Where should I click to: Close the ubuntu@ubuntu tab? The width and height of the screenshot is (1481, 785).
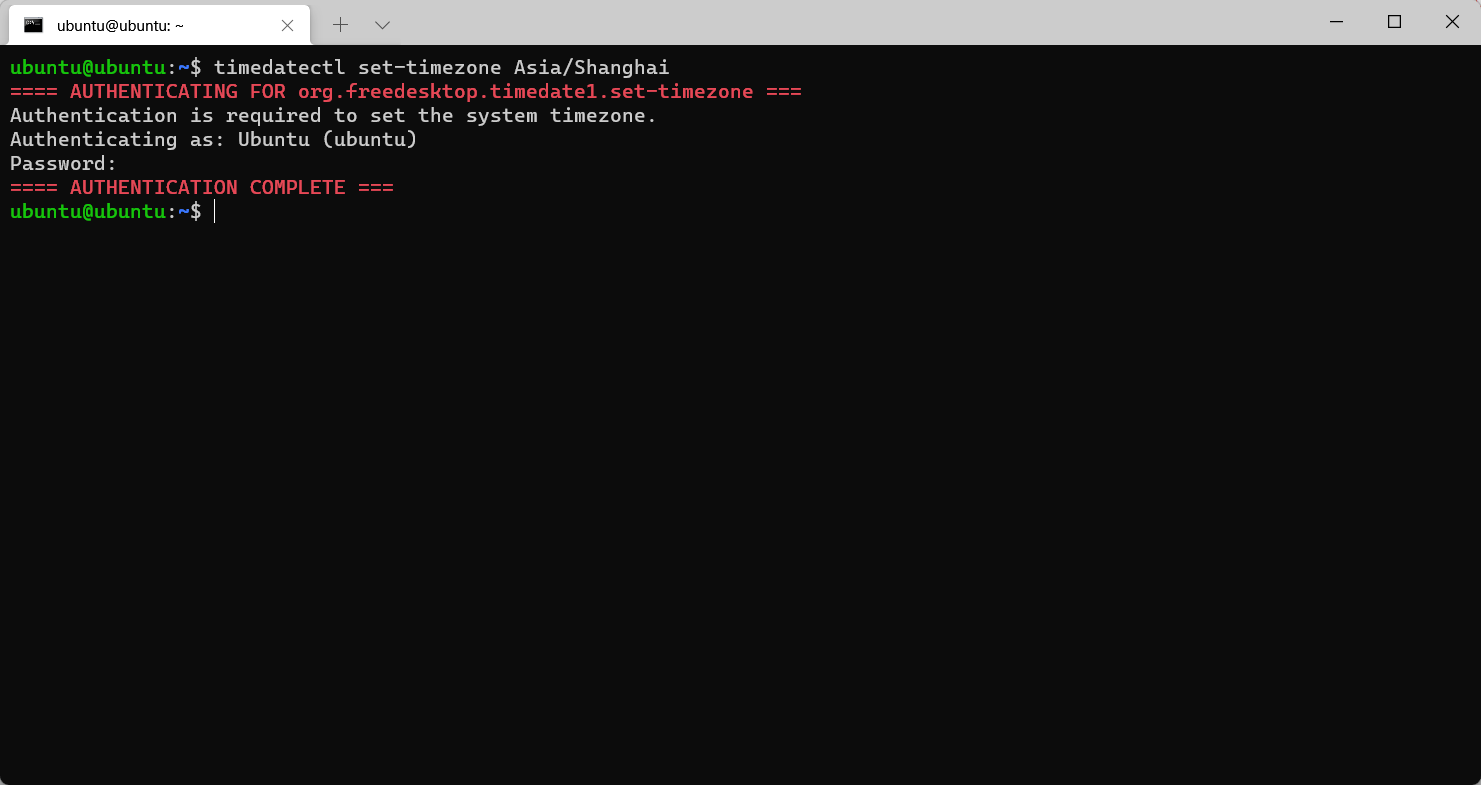pyautogui.click(x=287, y=25)
